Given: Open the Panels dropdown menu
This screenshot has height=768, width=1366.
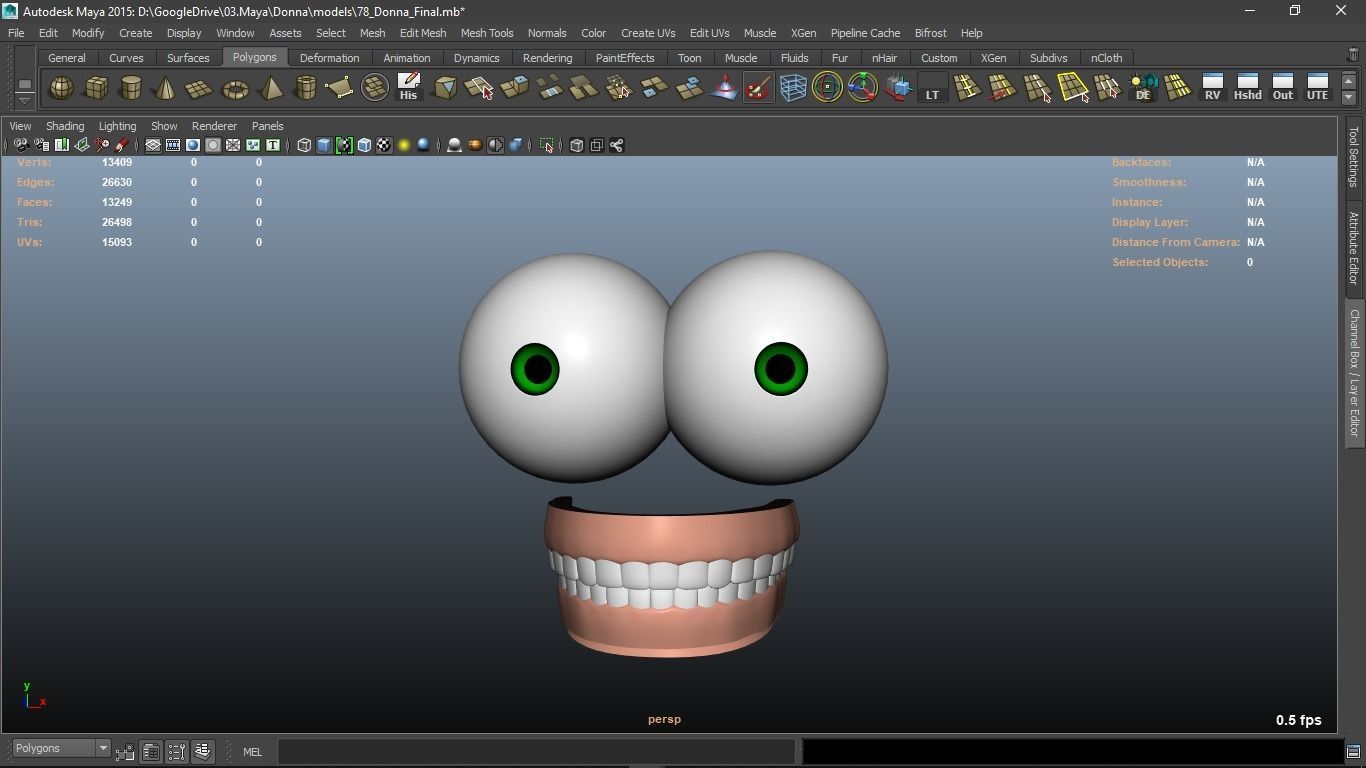Looking at the screenshot, I should (x=267, y=126).
